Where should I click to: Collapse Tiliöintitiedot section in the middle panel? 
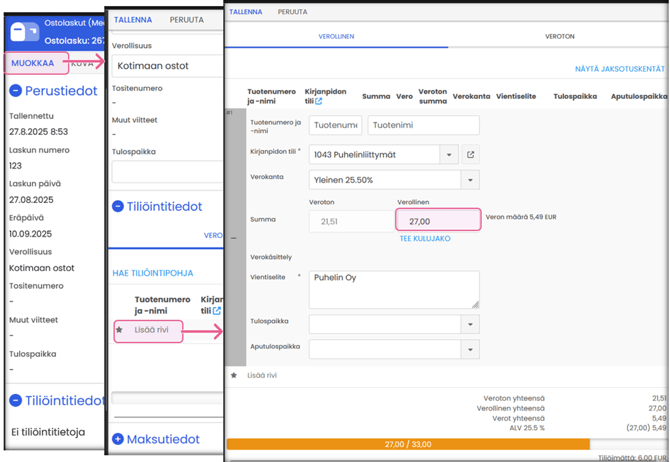pyautogui.click(x=118, y=206)
